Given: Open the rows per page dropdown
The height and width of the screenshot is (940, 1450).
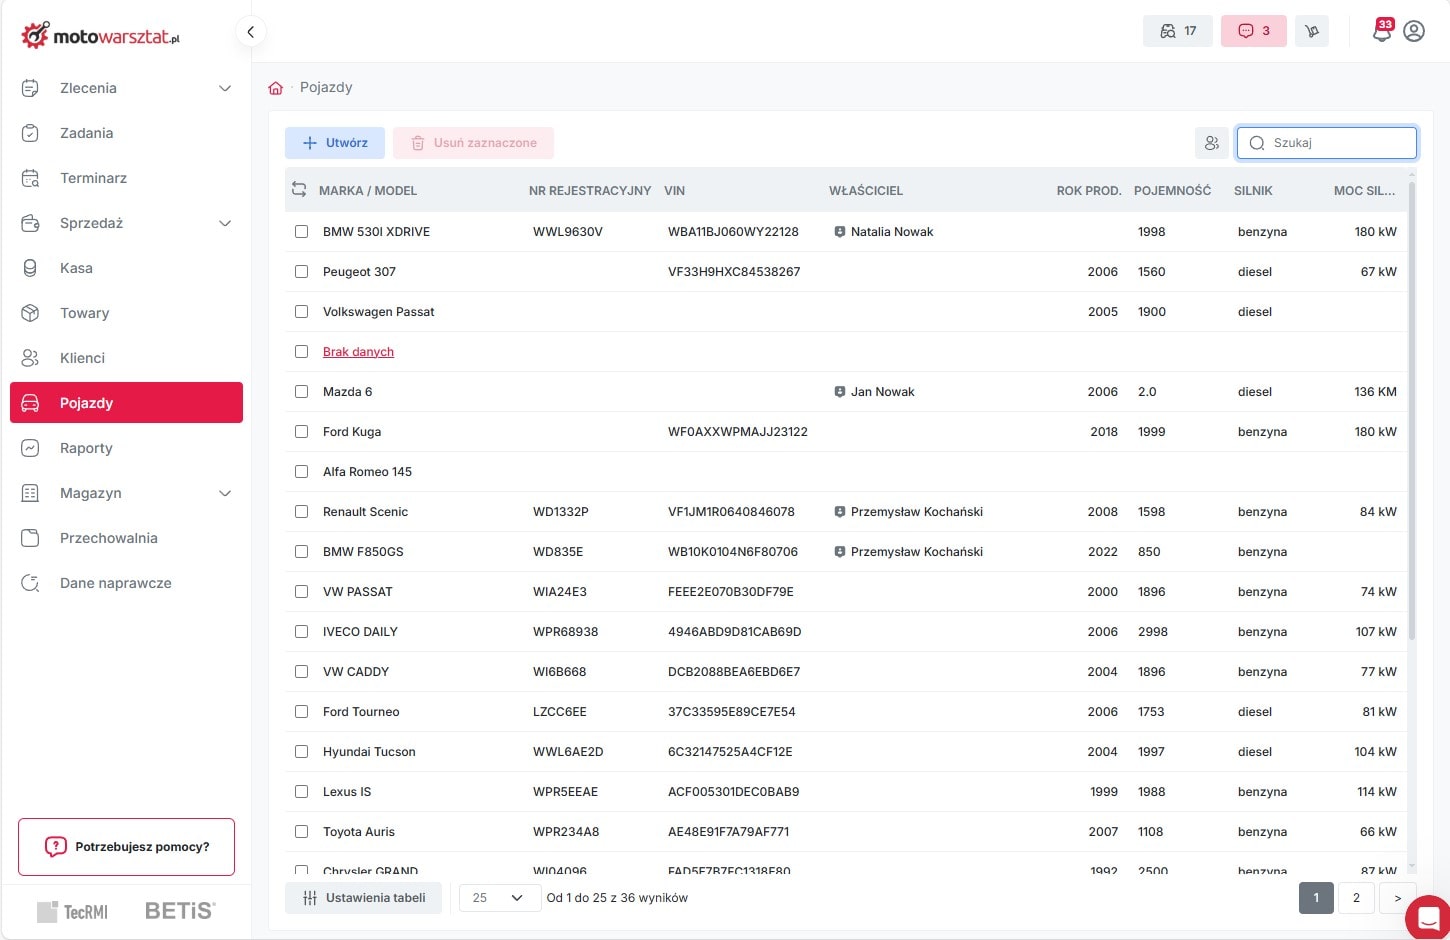Looking at the screenshot, I should click(x=498, y=898).
